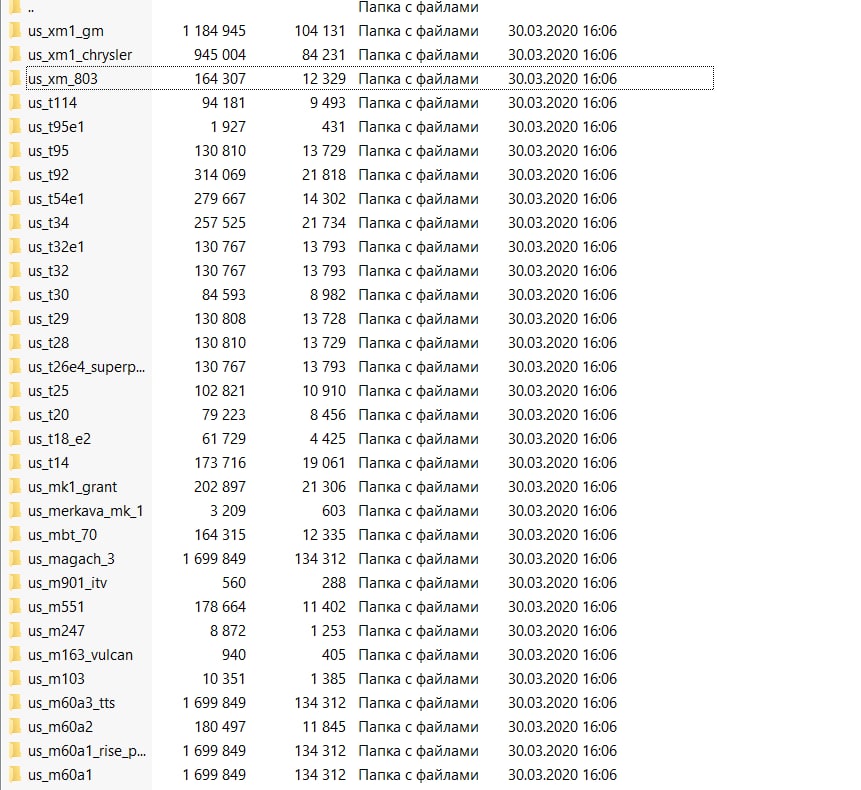Select the us_t18_e2 folder name

pos(59,439)
